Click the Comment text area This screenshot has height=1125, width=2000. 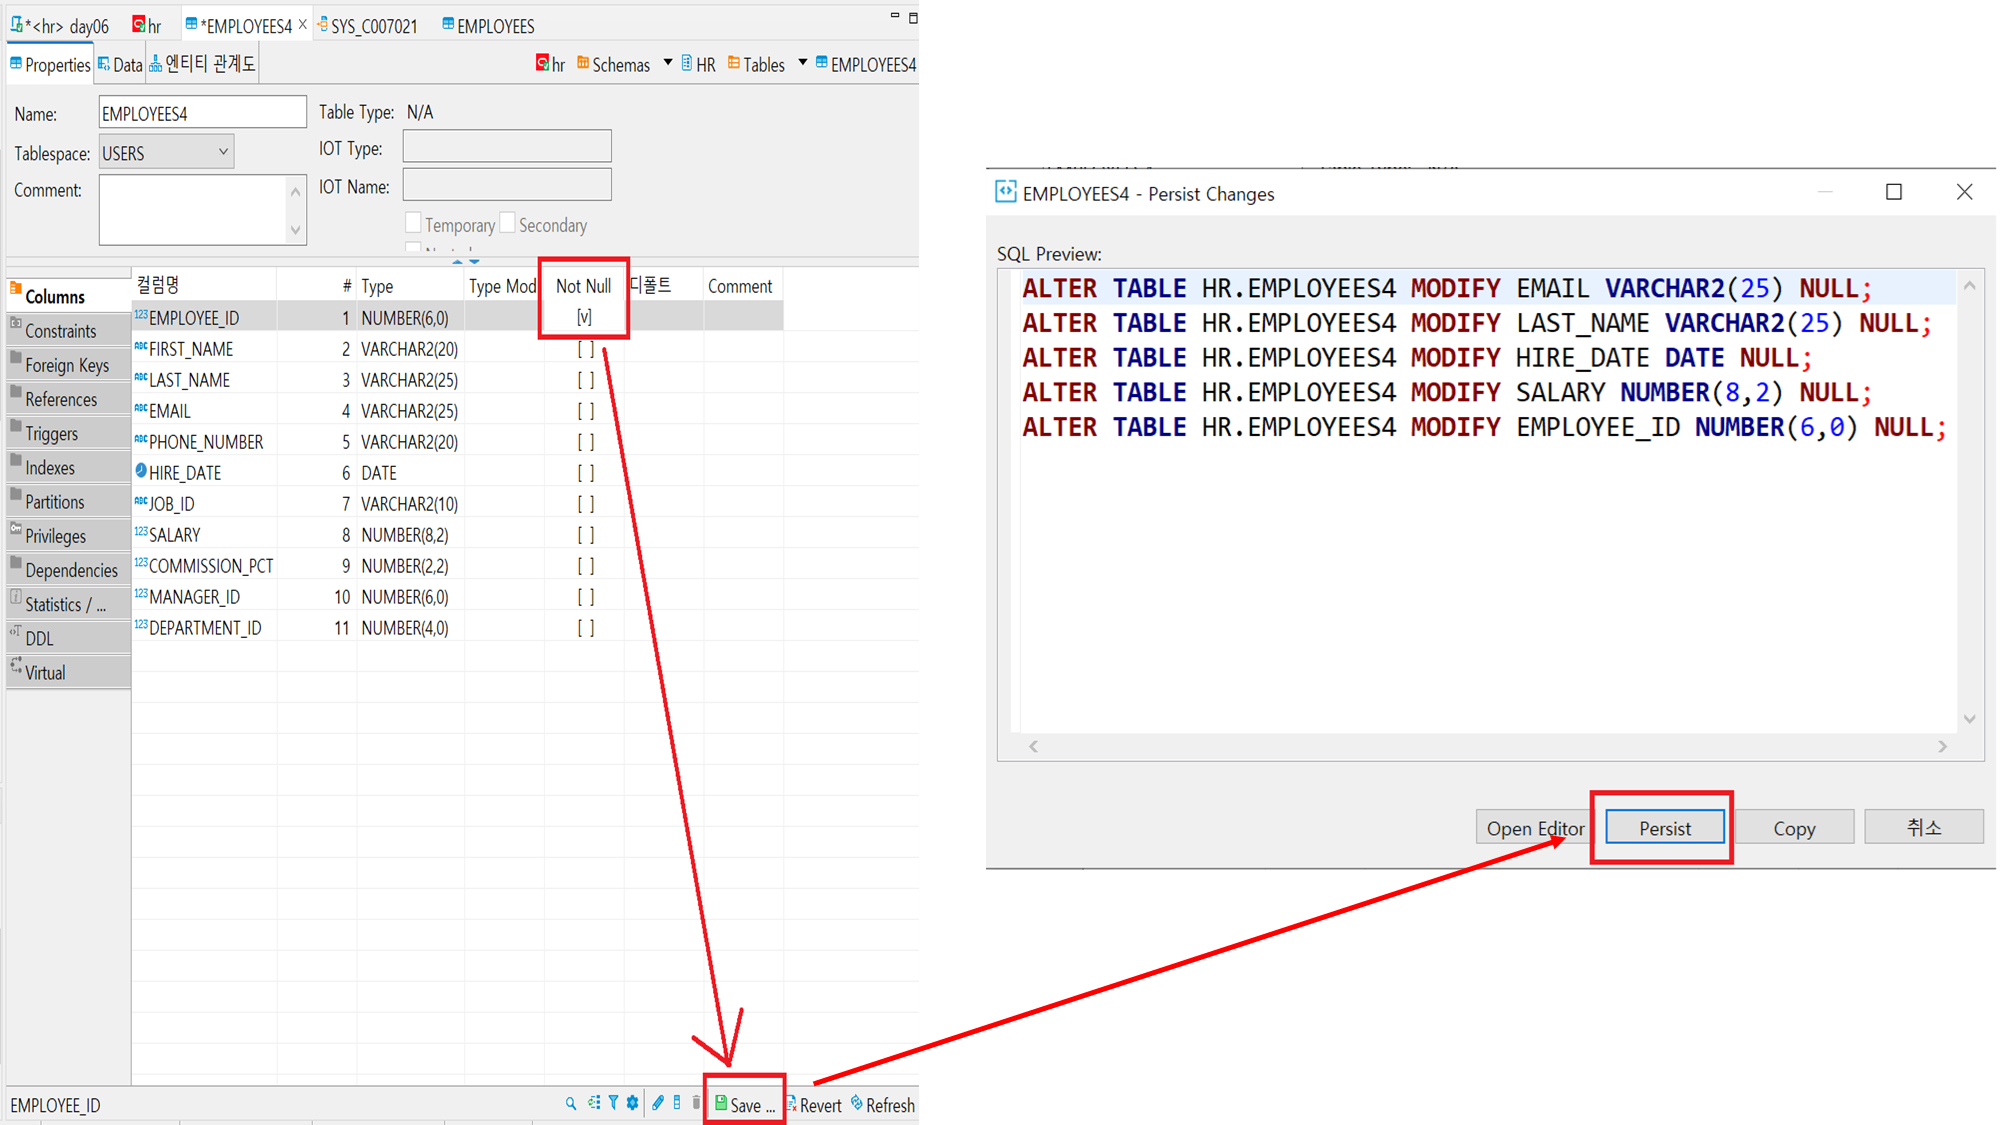point(202,210)
